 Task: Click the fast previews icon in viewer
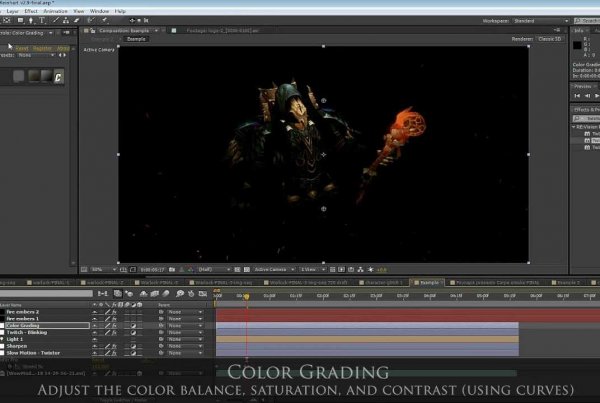pos(342,270)
